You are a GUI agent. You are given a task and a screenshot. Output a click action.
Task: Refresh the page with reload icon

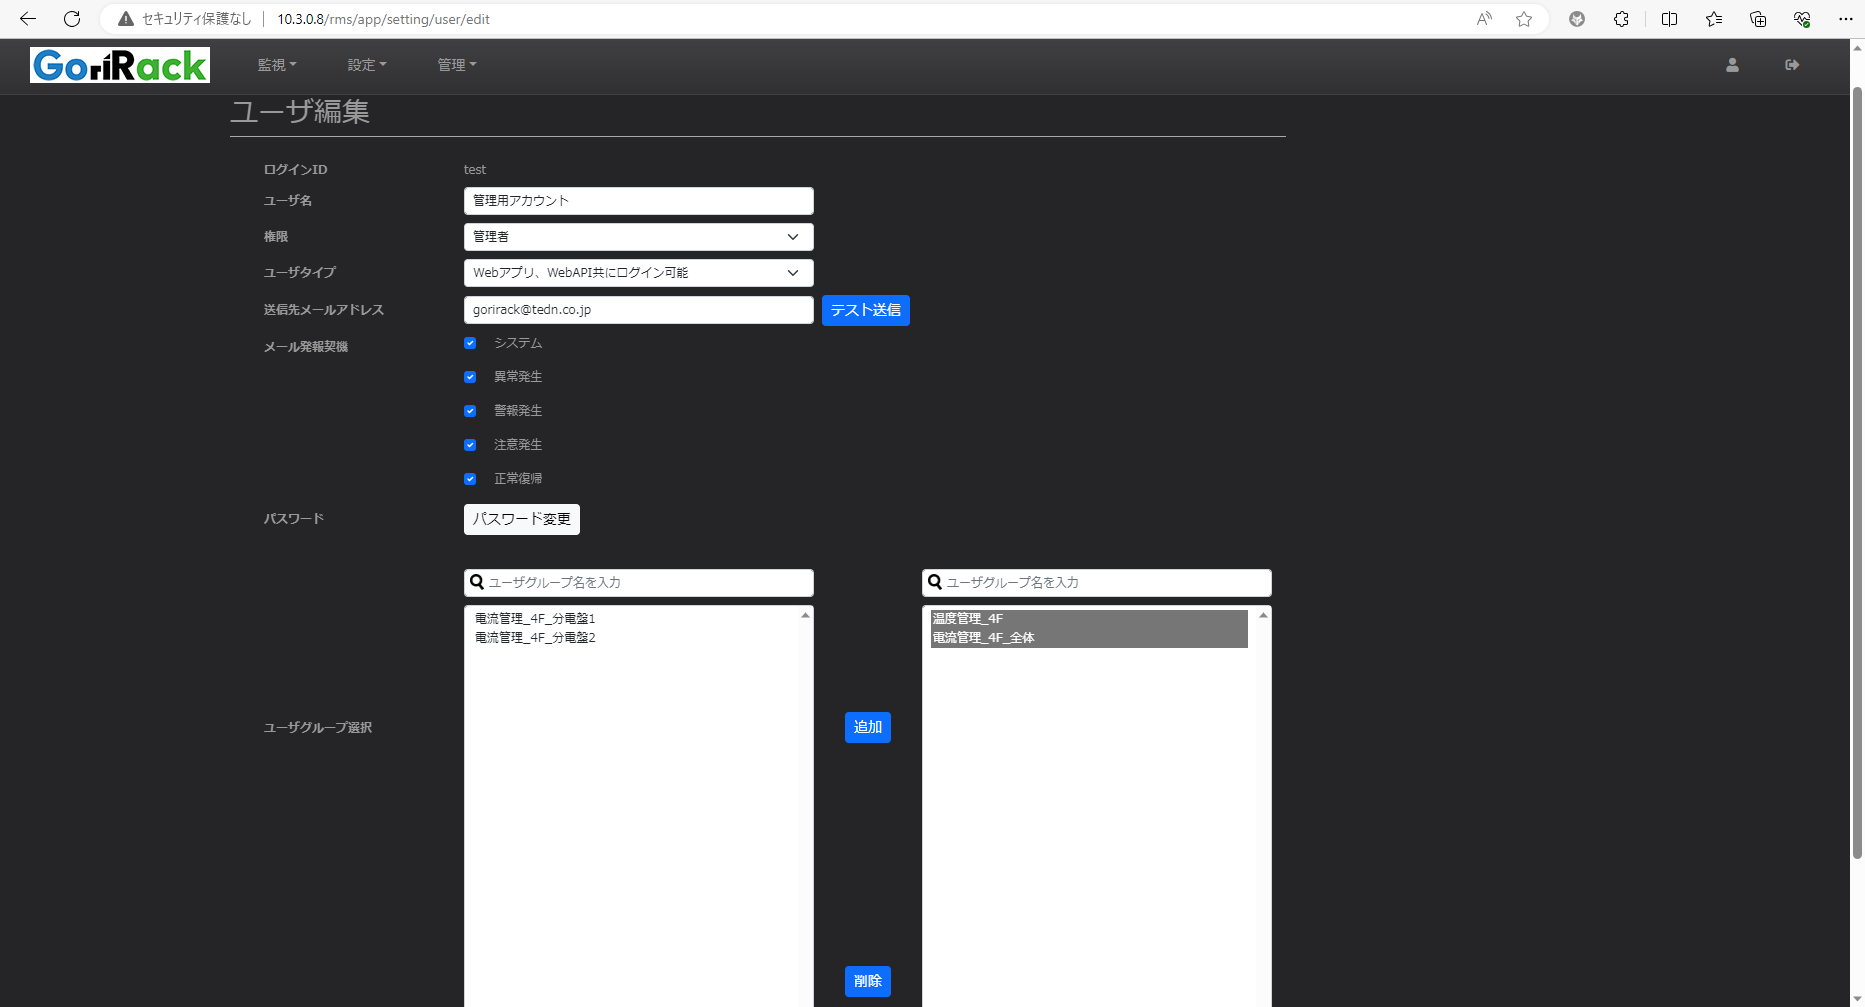point(72,19)
